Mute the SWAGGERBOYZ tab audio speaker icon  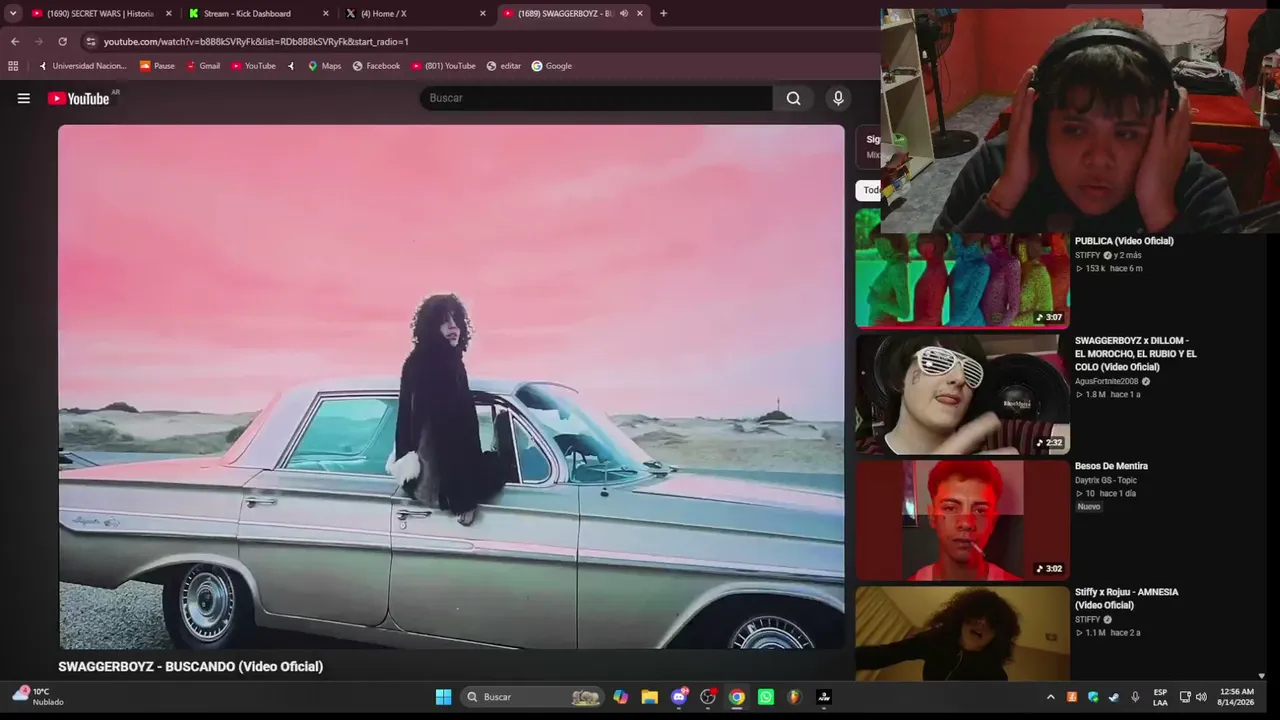pos(624,14)
